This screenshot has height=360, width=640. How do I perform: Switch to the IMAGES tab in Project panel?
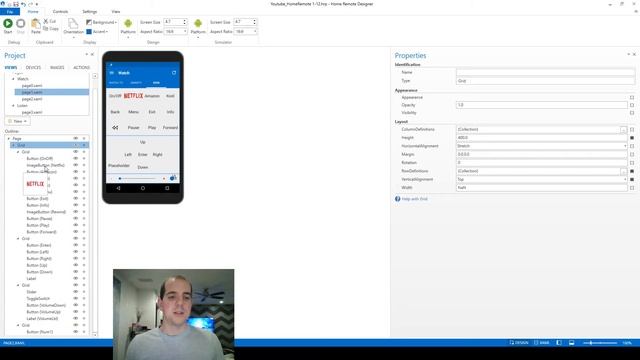57,67
